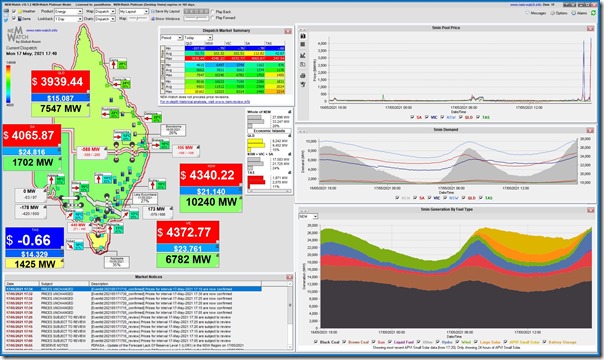Open the www.nem-watch.info link under logo
Screen dimensions: 604x360
42,30
